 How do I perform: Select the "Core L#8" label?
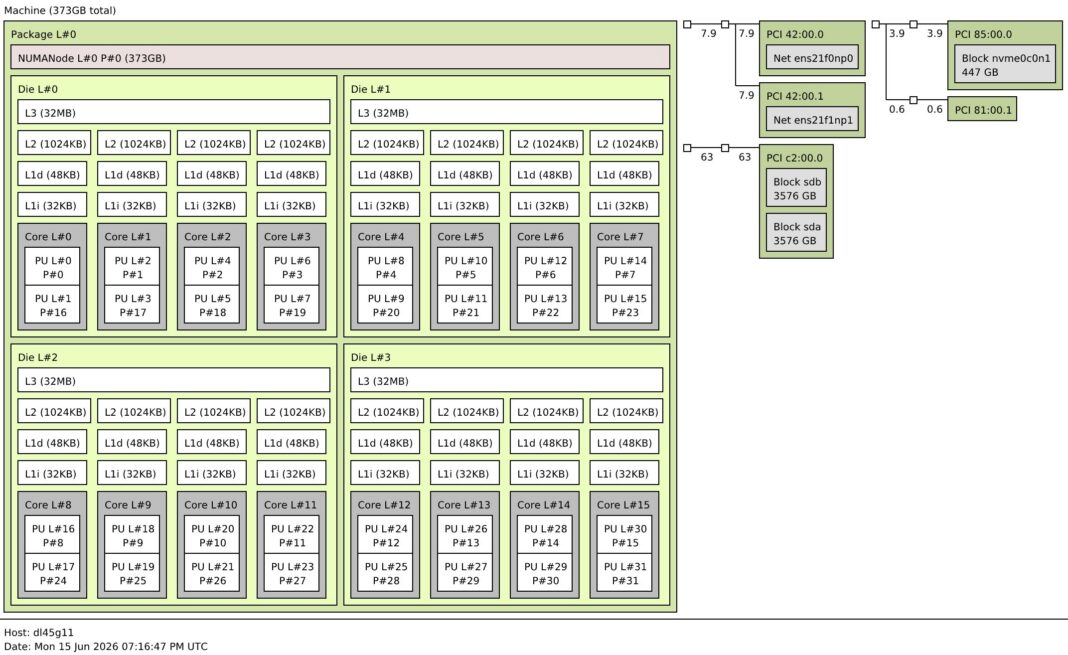click(48, 505)
